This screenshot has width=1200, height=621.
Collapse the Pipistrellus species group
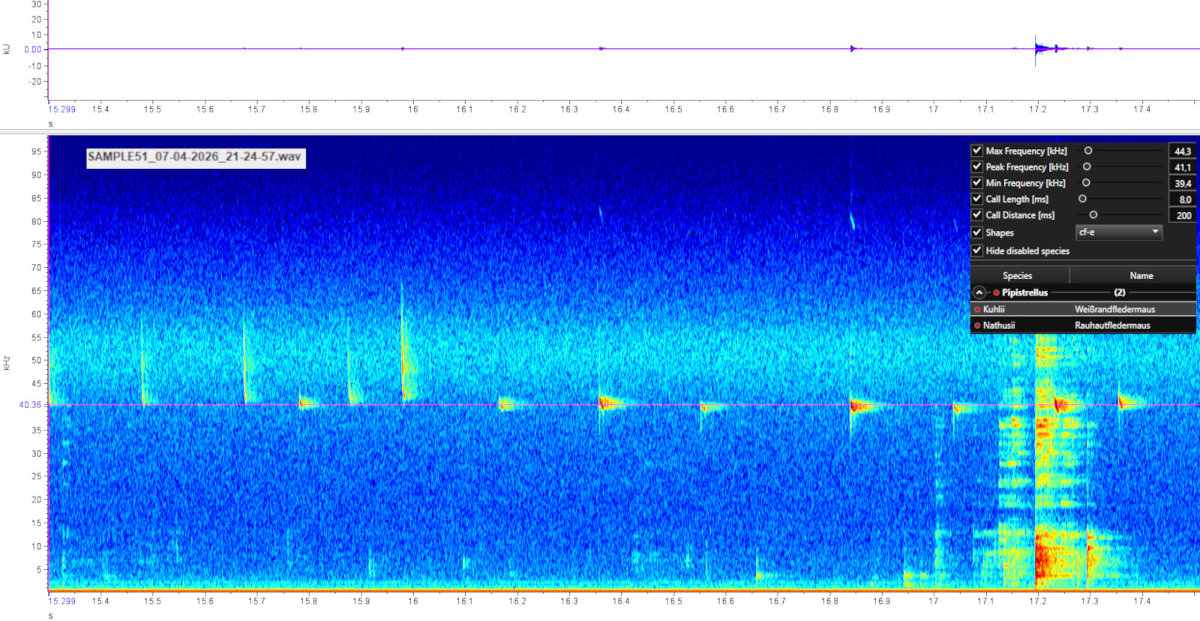tap(979, 293)
